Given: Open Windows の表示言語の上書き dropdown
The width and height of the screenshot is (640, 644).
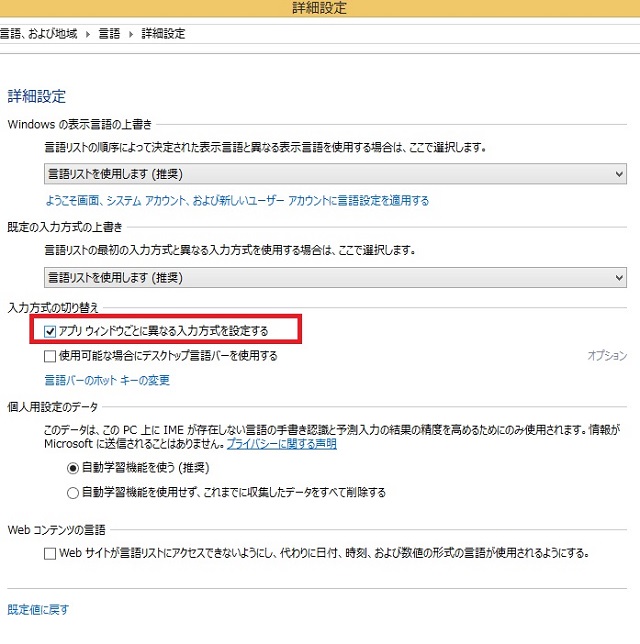Looking at the screenshot, I should pyautogui.click(x=335, y=175).
